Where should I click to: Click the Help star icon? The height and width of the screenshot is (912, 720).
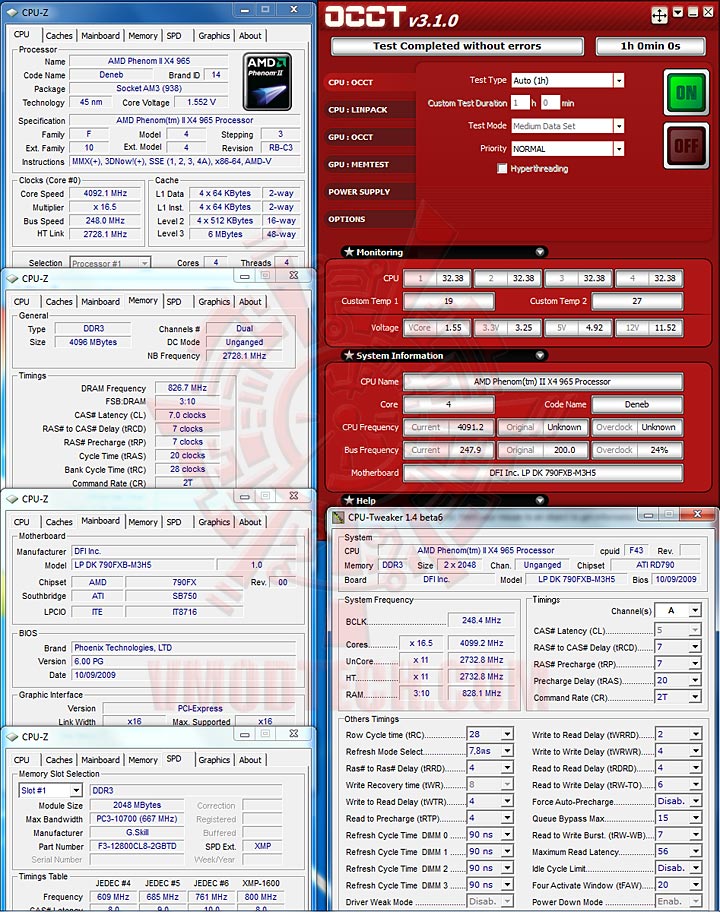(349, 500)
